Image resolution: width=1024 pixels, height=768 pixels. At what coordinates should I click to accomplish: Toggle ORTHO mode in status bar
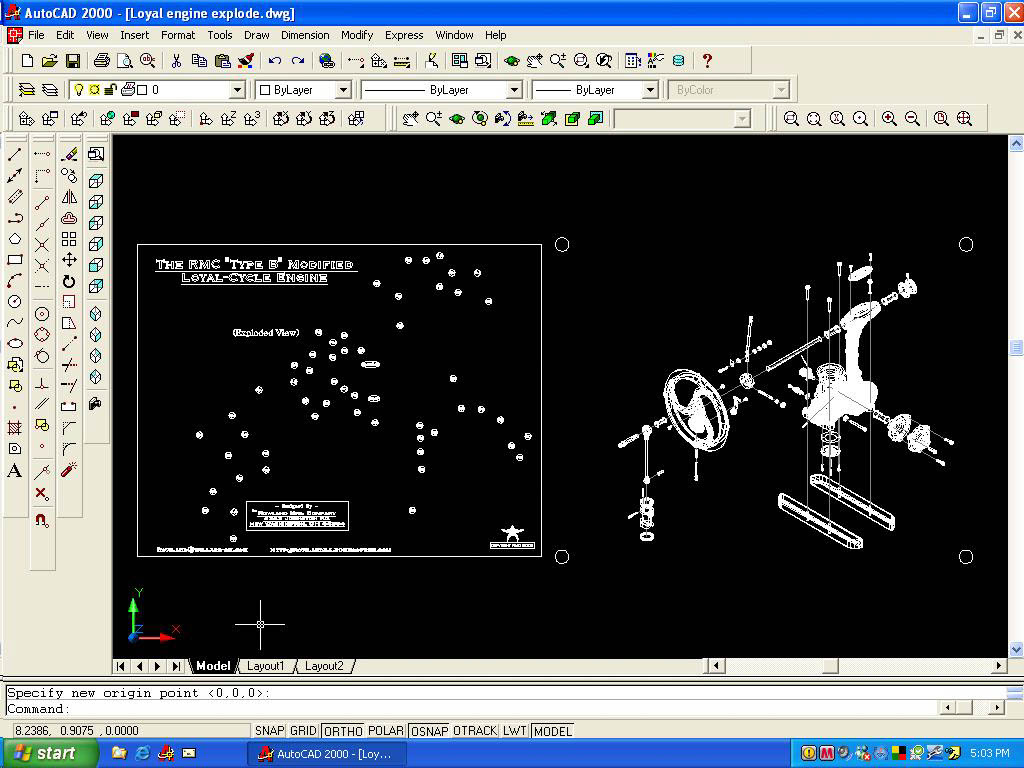pyautogui.click(x=343, y=731)
